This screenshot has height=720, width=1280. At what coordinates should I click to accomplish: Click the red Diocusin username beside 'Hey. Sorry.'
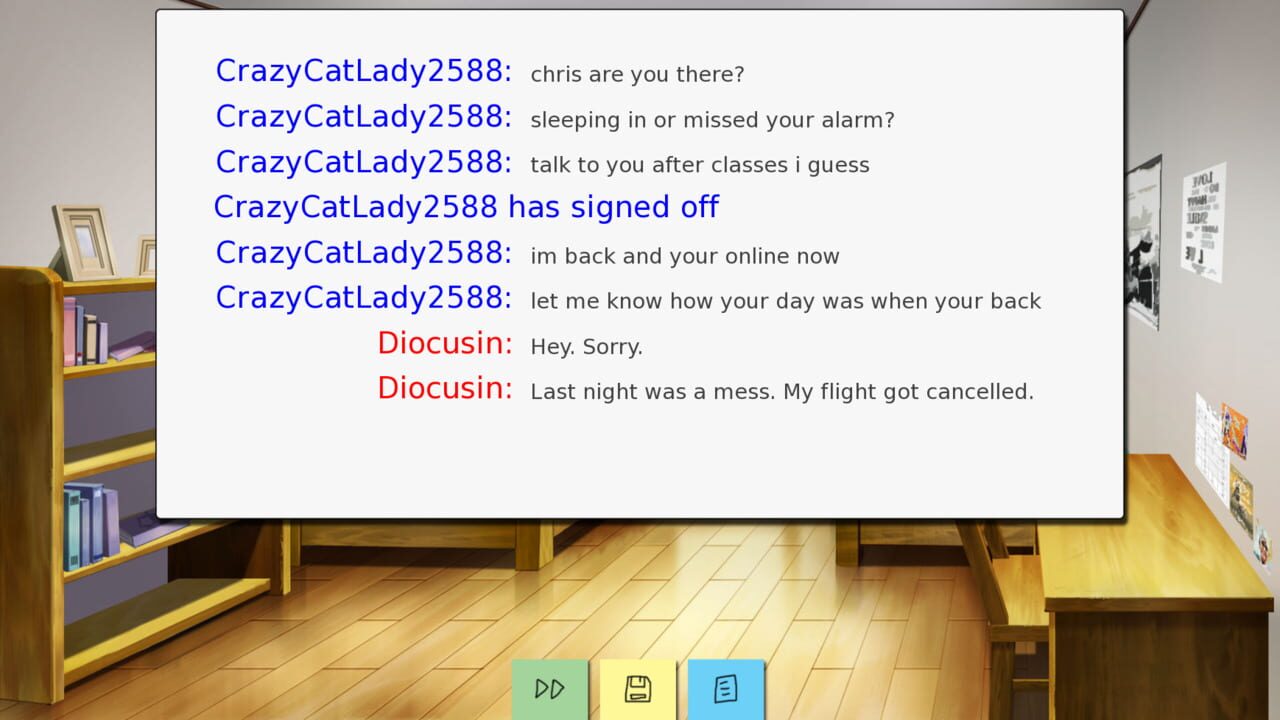point(444,343)
